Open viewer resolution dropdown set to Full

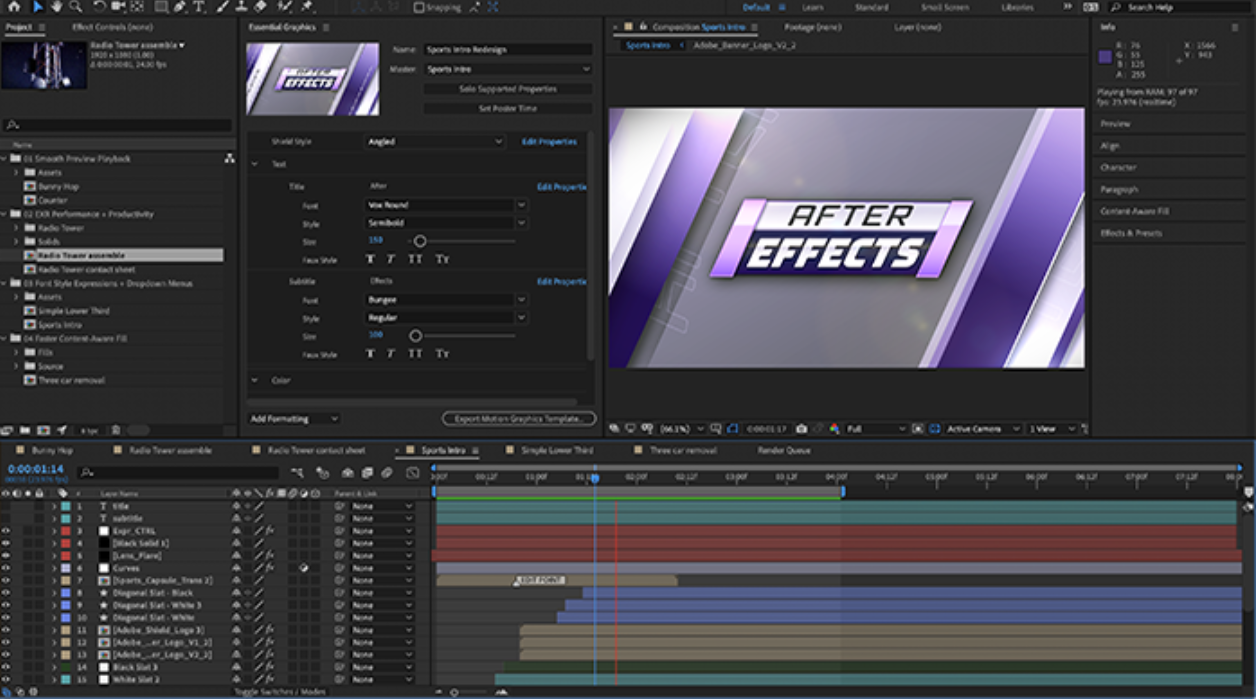pyautogui.click(x=876, y=429)
